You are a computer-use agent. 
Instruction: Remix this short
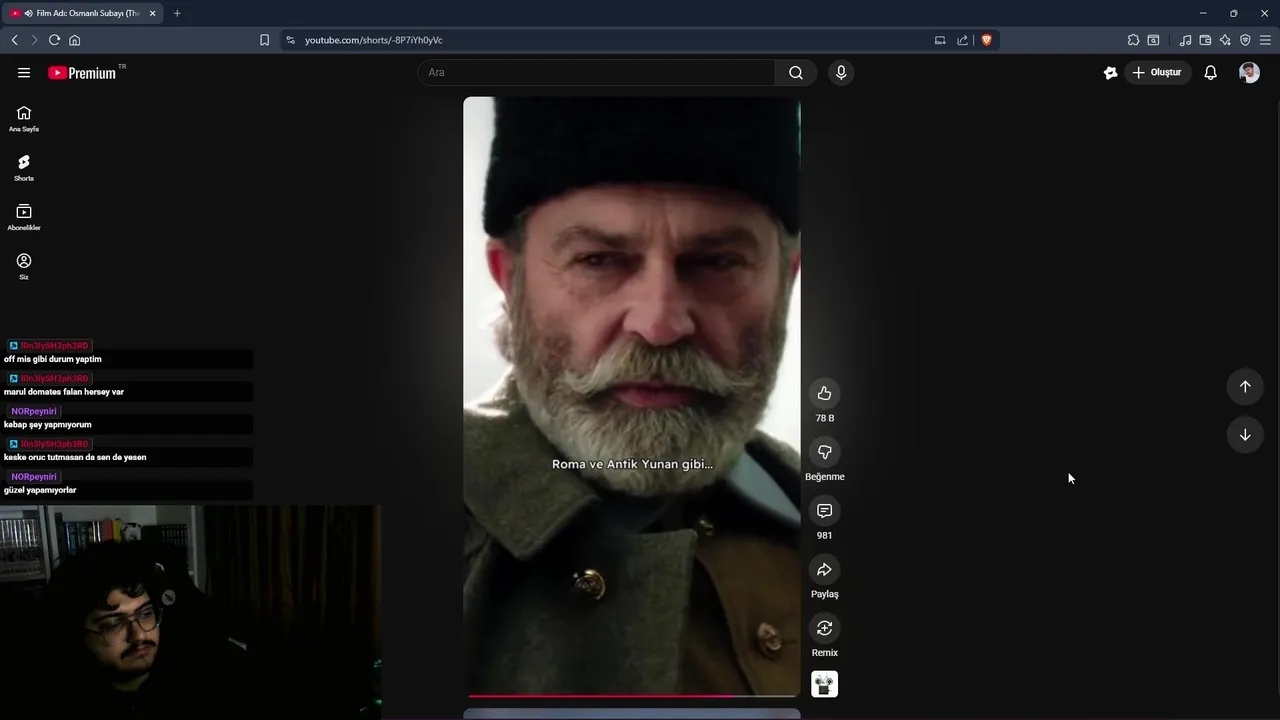click(x=824, y=628)
